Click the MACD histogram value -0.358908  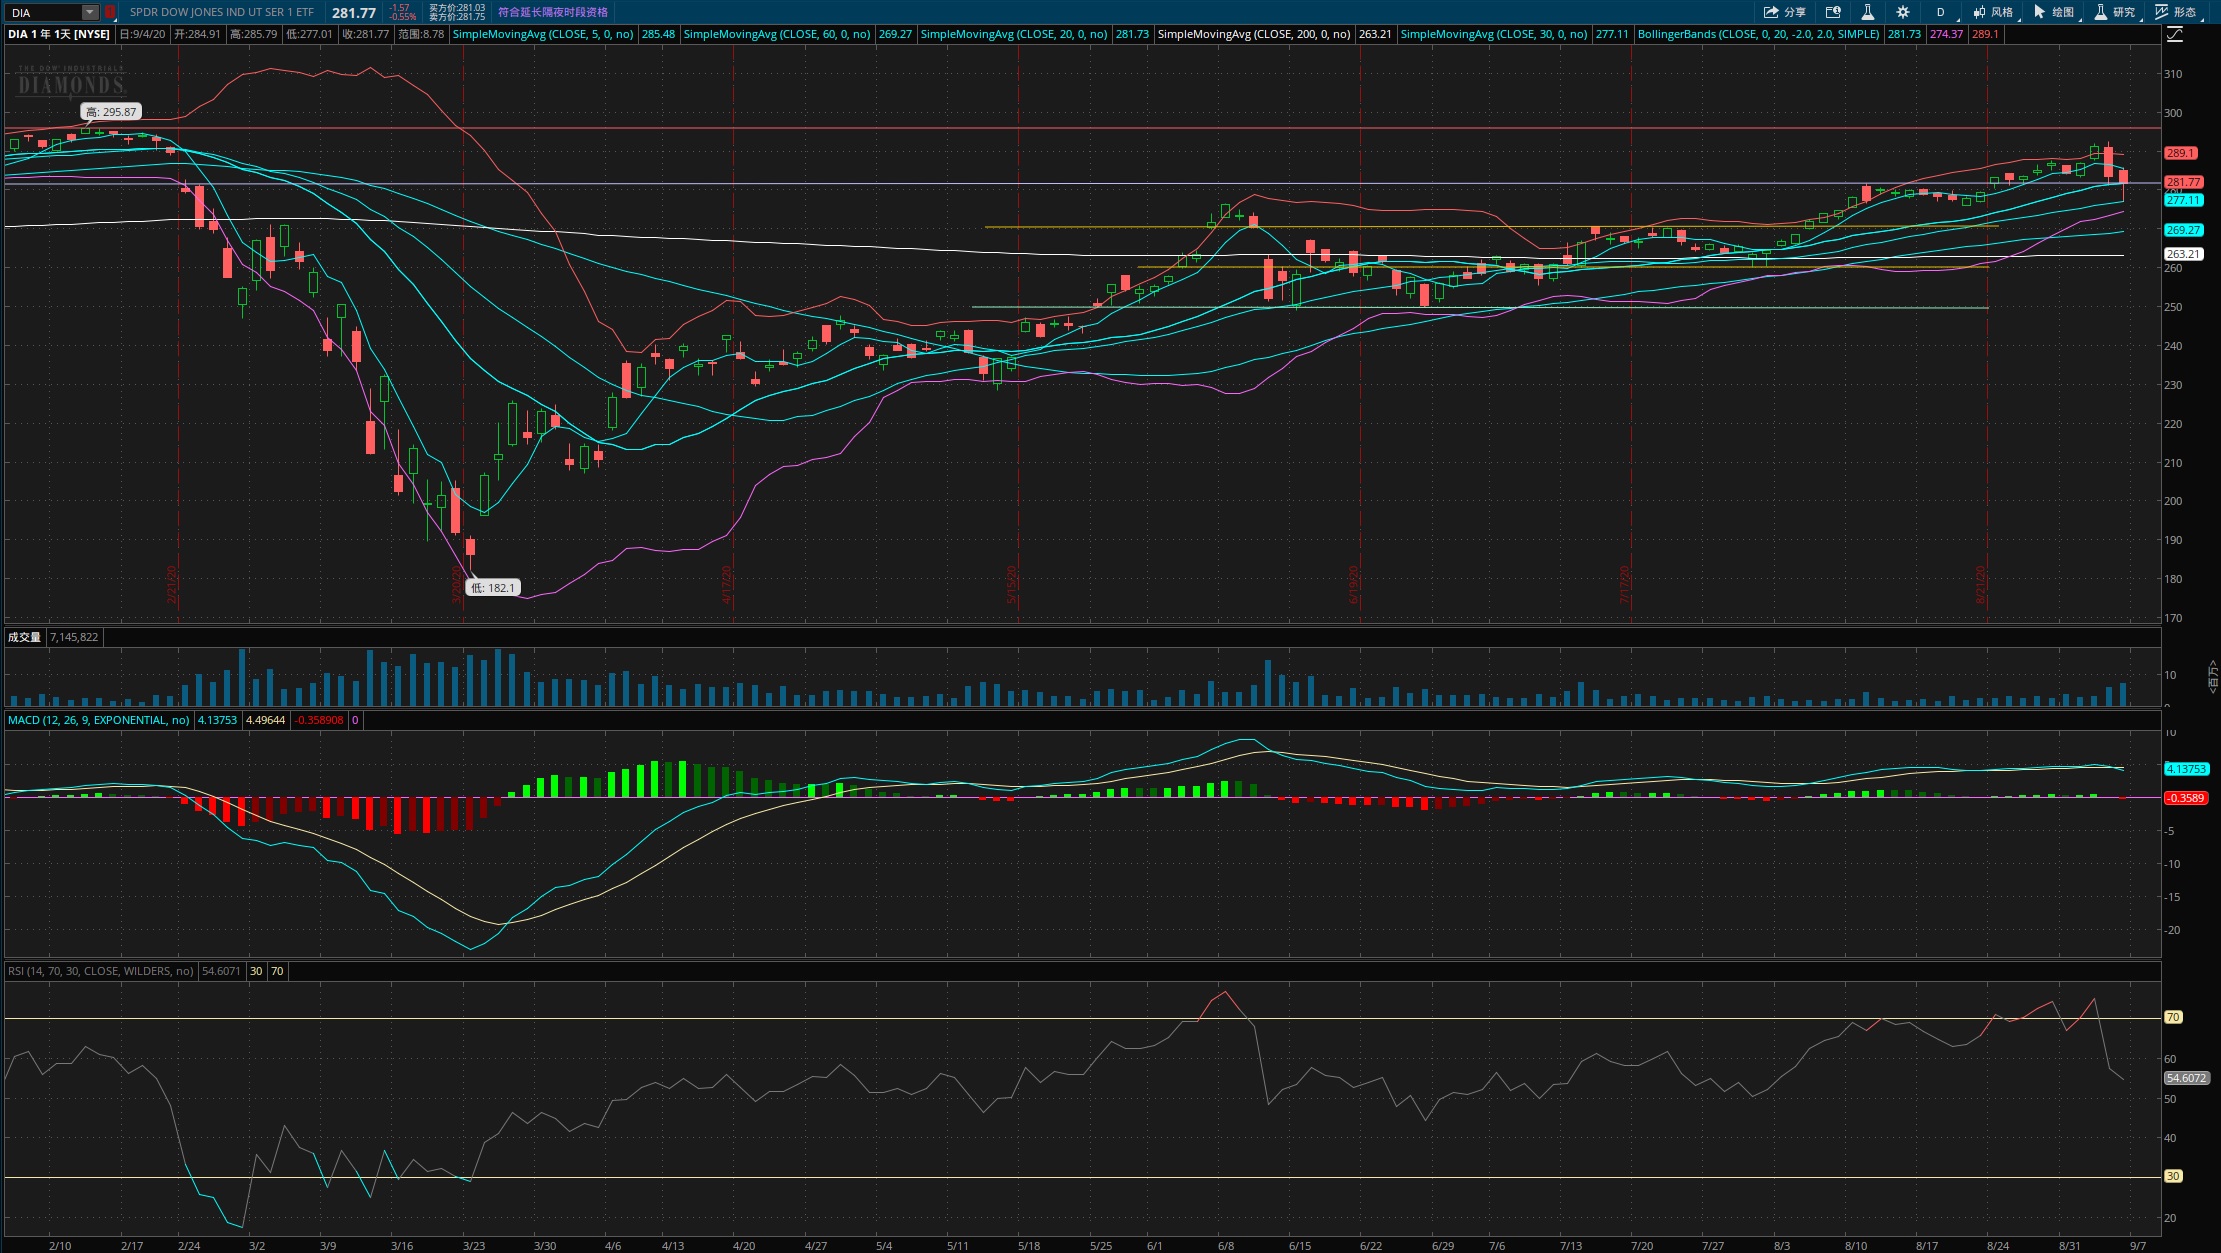point(319,720)
